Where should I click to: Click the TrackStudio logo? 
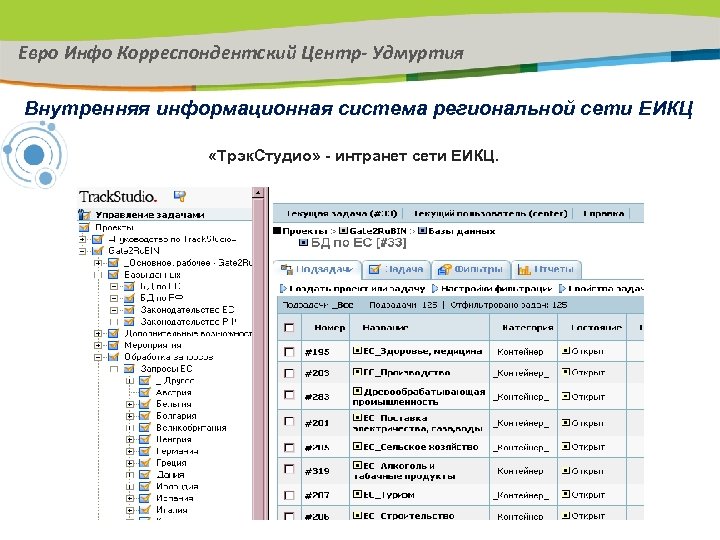[x=118, y=197]
